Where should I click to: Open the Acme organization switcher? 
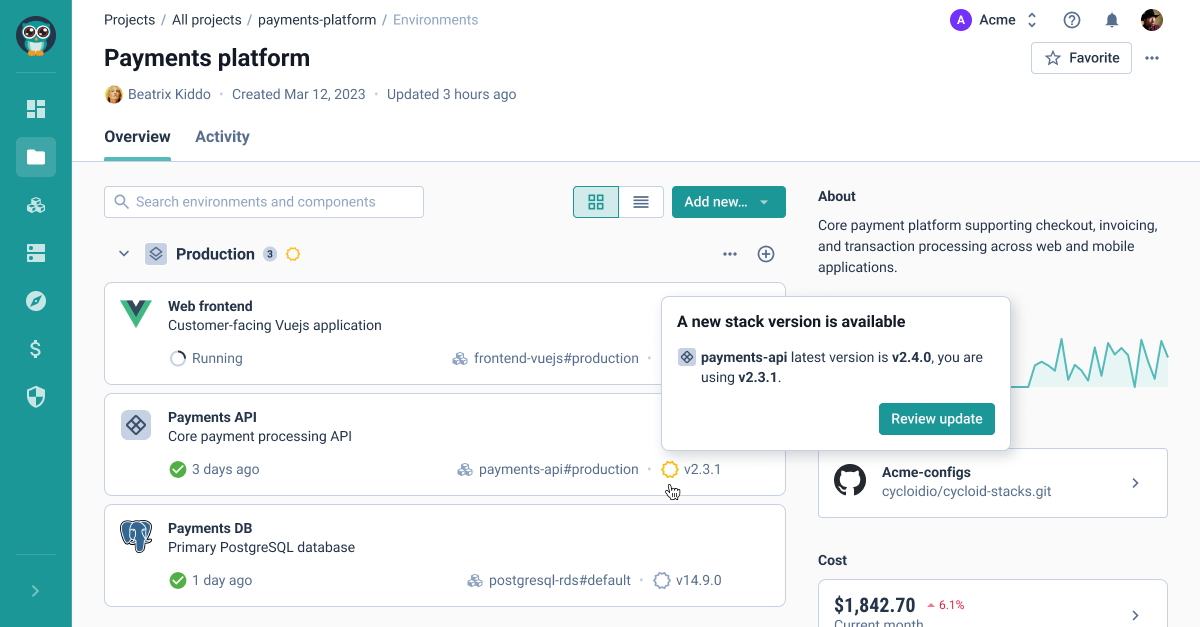click(x=994, y=20)
